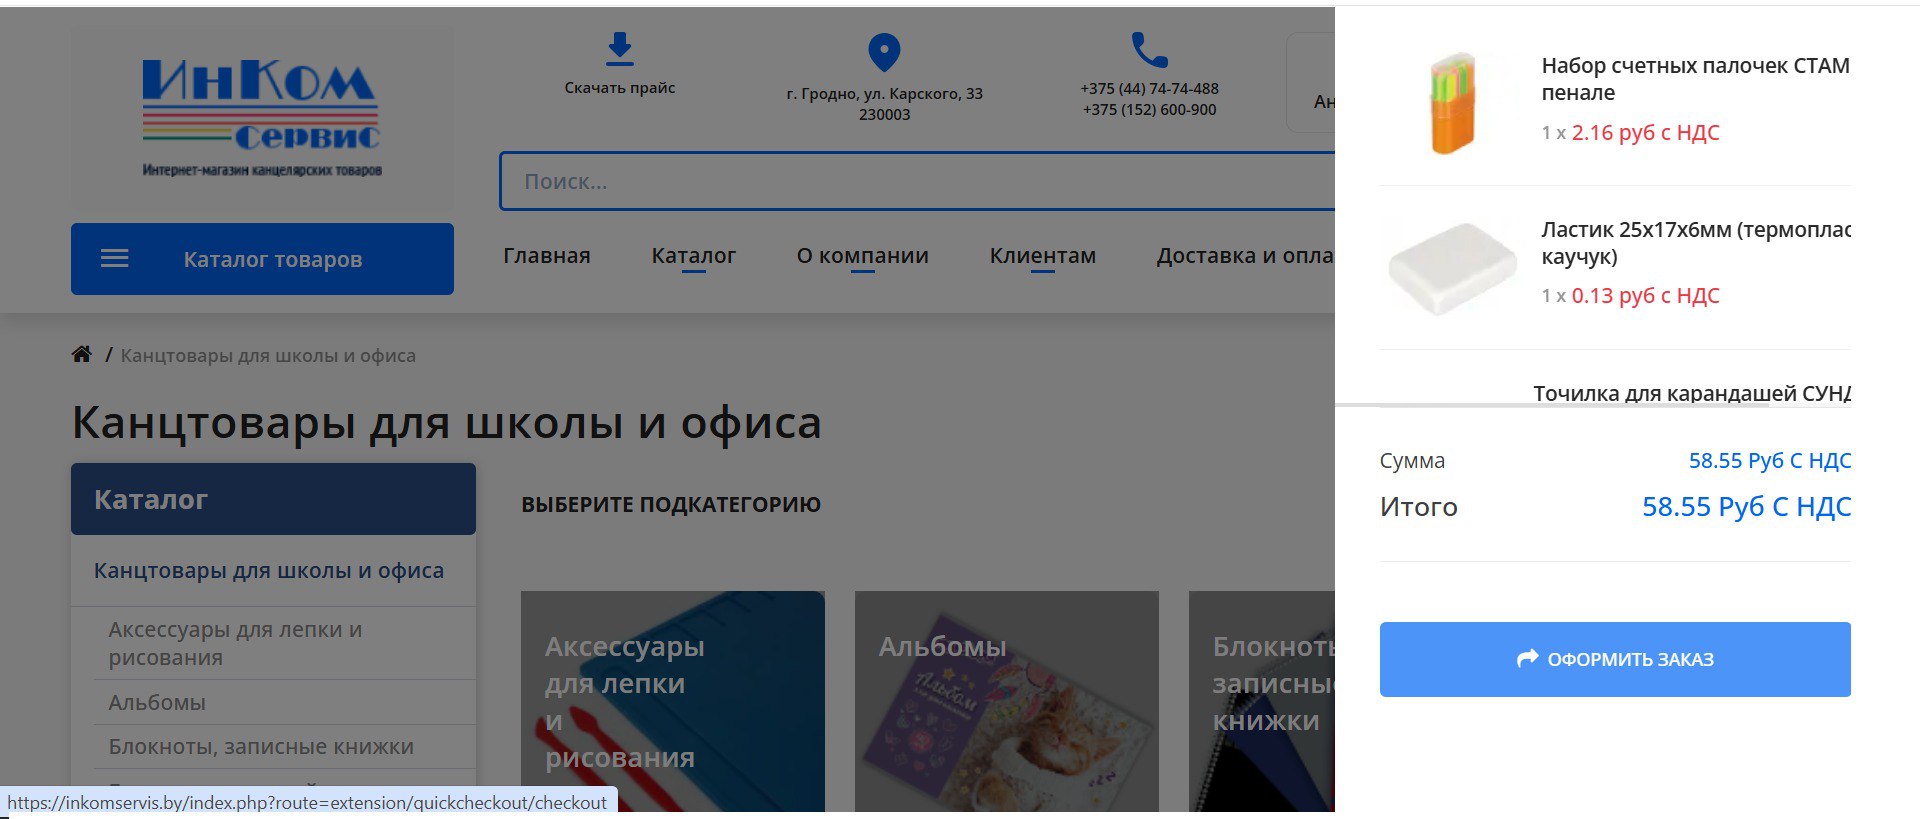Select Альбомы in the sidebar catalog

pos(157,702)
